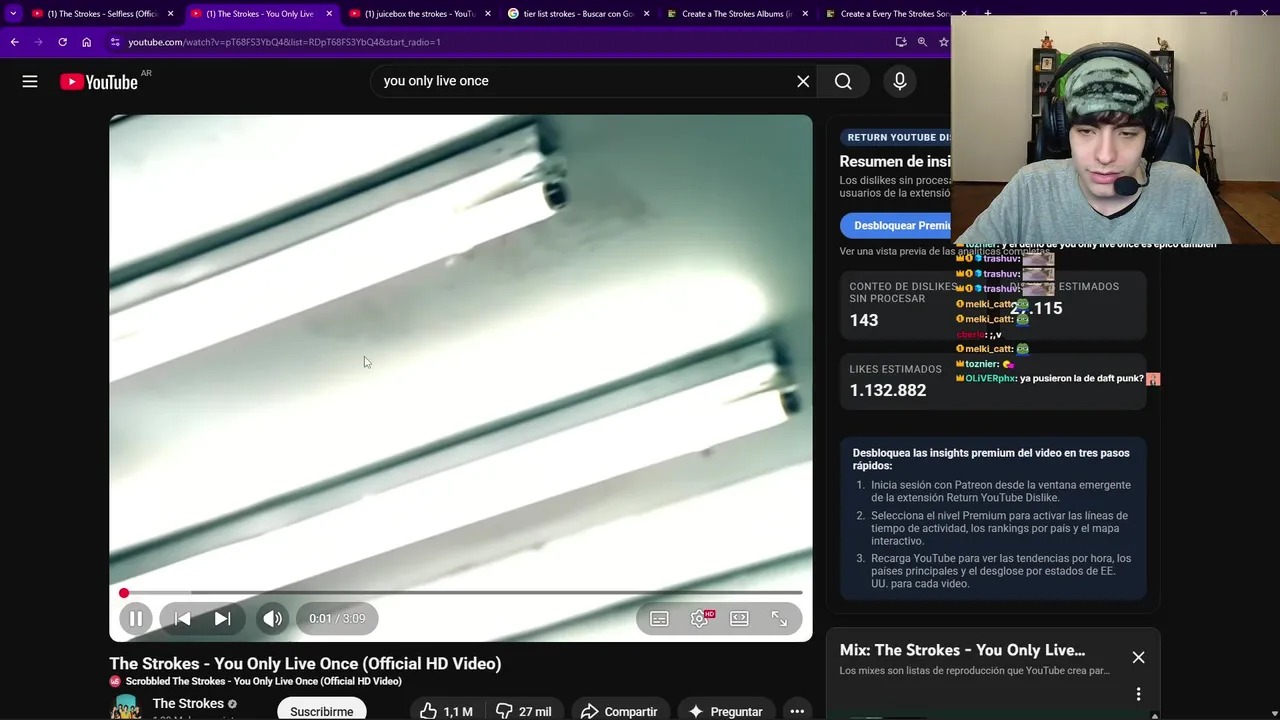Go forward in the browser

point(38,42)
